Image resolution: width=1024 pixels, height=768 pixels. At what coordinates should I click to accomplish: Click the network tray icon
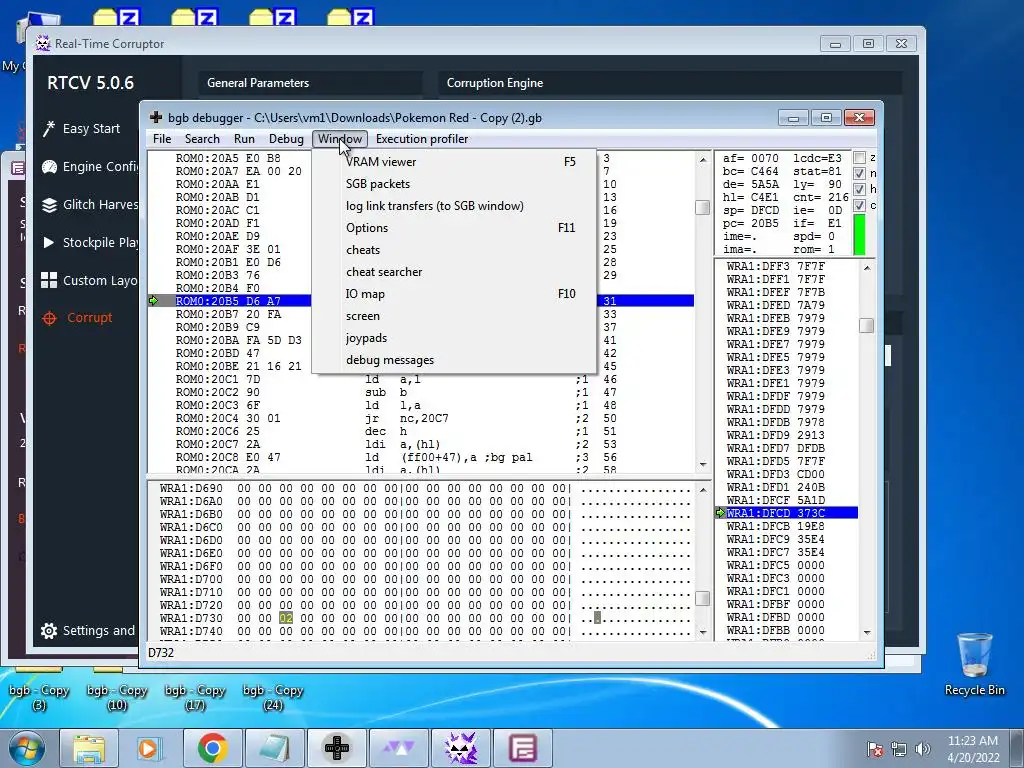(x=899, y=749)
